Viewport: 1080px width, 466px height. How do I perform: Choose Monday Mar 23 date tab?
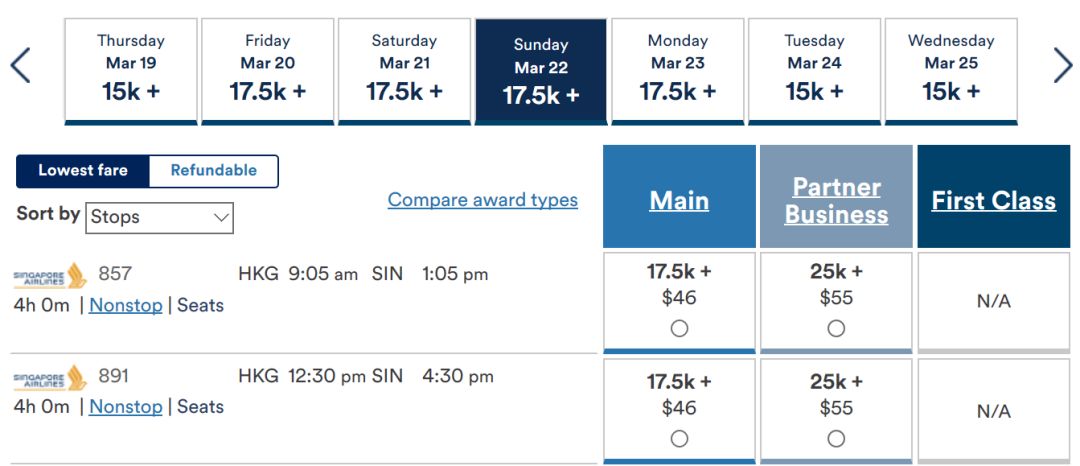678,72
